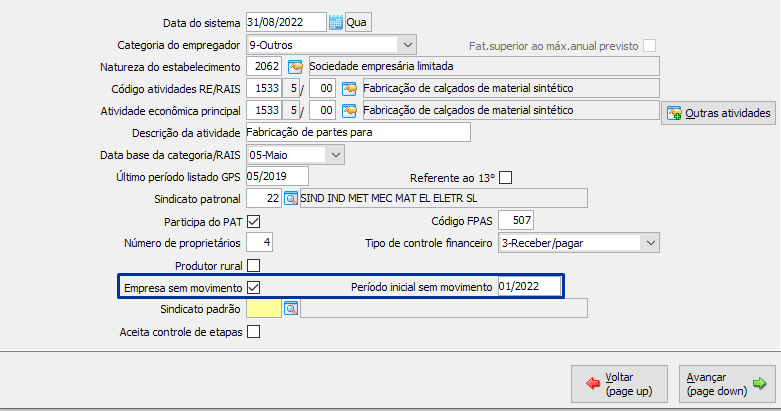Click Sociedade empresária limitada description text
This screenshot has width=781, height=411.
381,66
